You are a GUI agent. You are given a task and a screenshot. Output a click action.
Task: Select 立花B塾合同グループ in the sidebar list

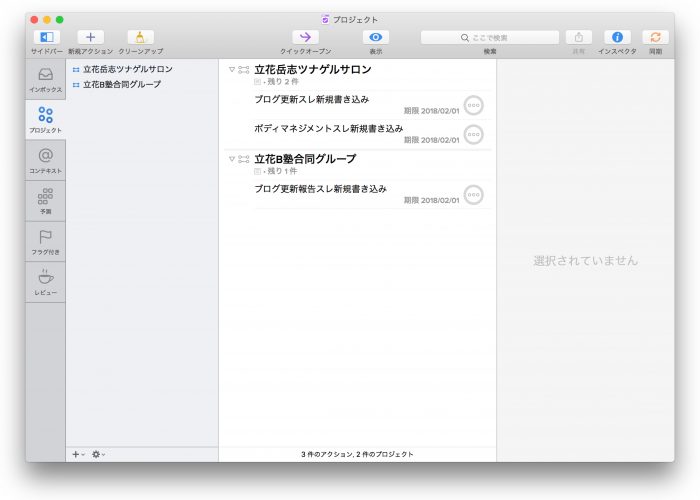(121, 84)
